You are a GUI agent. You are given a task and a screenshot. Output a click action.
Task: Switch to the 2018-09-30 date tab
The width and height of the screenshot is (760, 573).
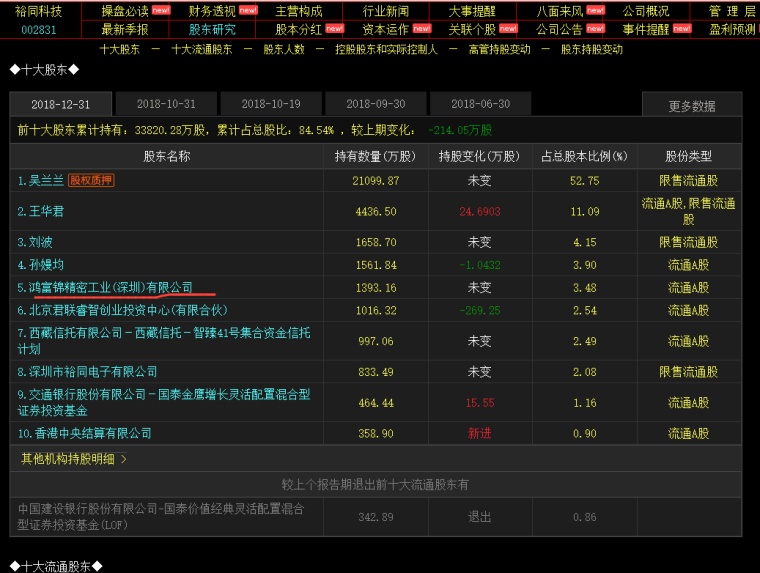[x=376, y=104]
